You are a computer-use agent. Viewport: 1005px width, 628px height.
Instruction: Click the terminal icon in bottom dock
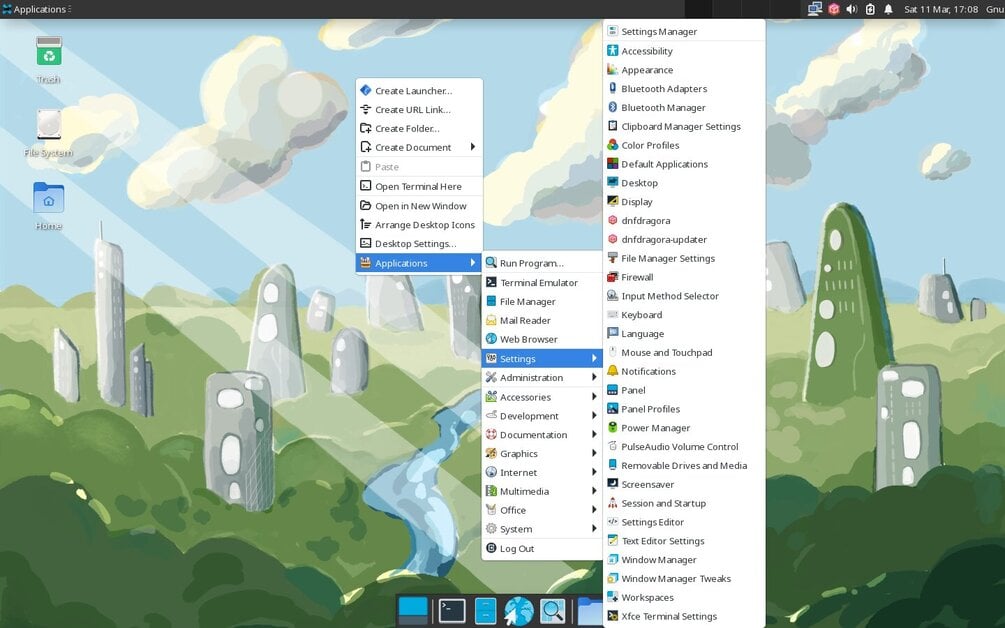[452, 611]
